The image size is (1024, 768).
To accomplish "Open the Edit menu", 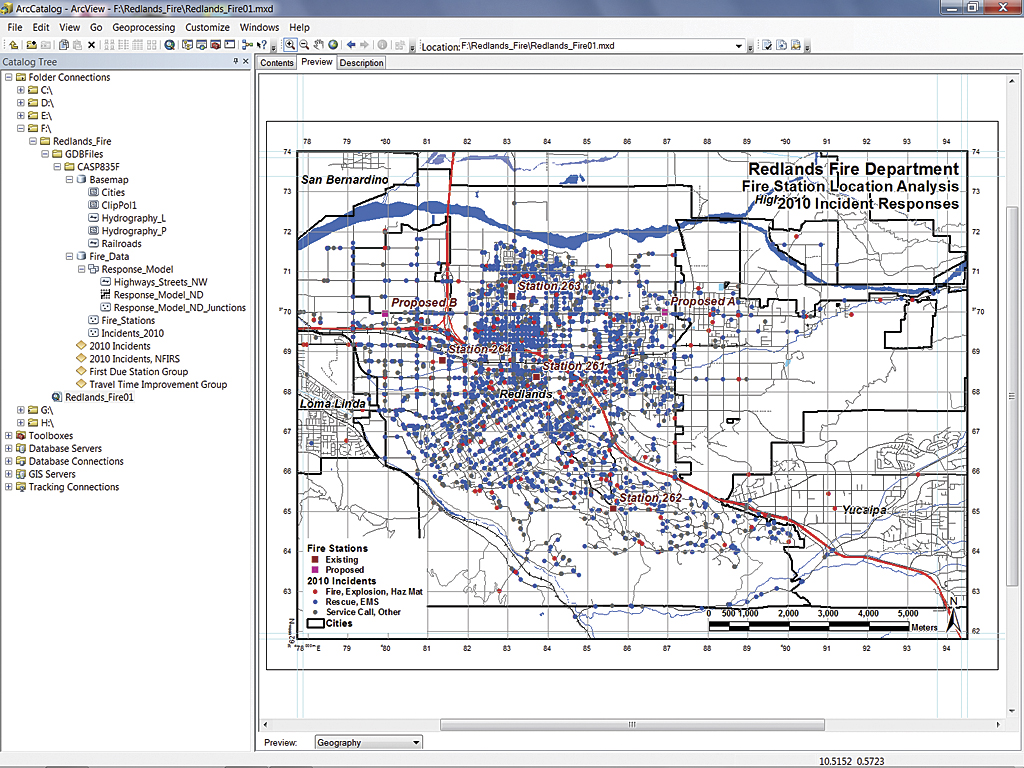I will pos(40,27).
